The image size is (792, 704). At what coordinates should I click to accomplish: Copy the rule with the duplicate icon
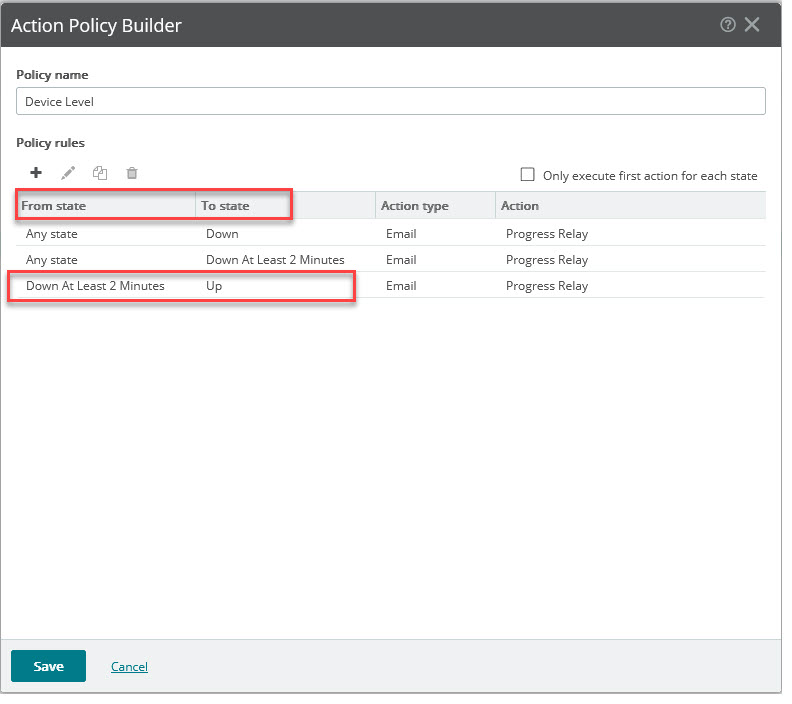click(101, 175)
